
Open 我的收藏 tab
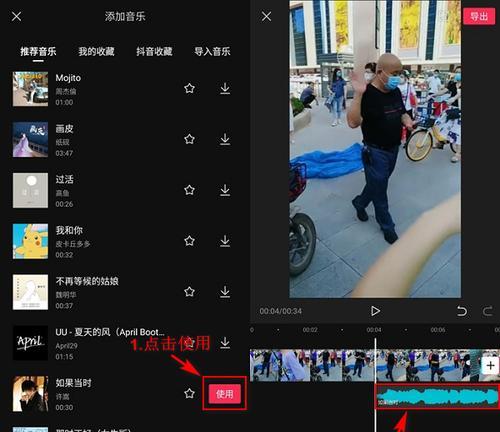96,52
